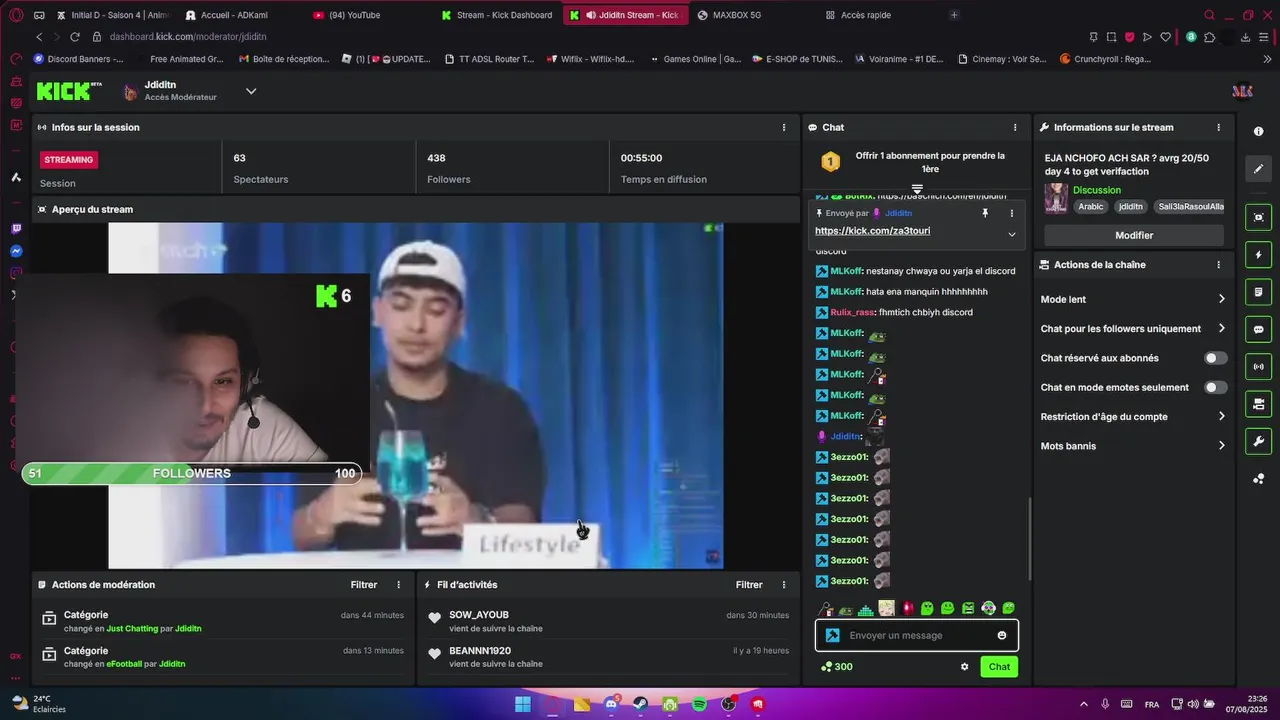This screenshot has height=720, width=1280.
Task: Open Informations sur le stream options menu
Action: pos(1218,127)
